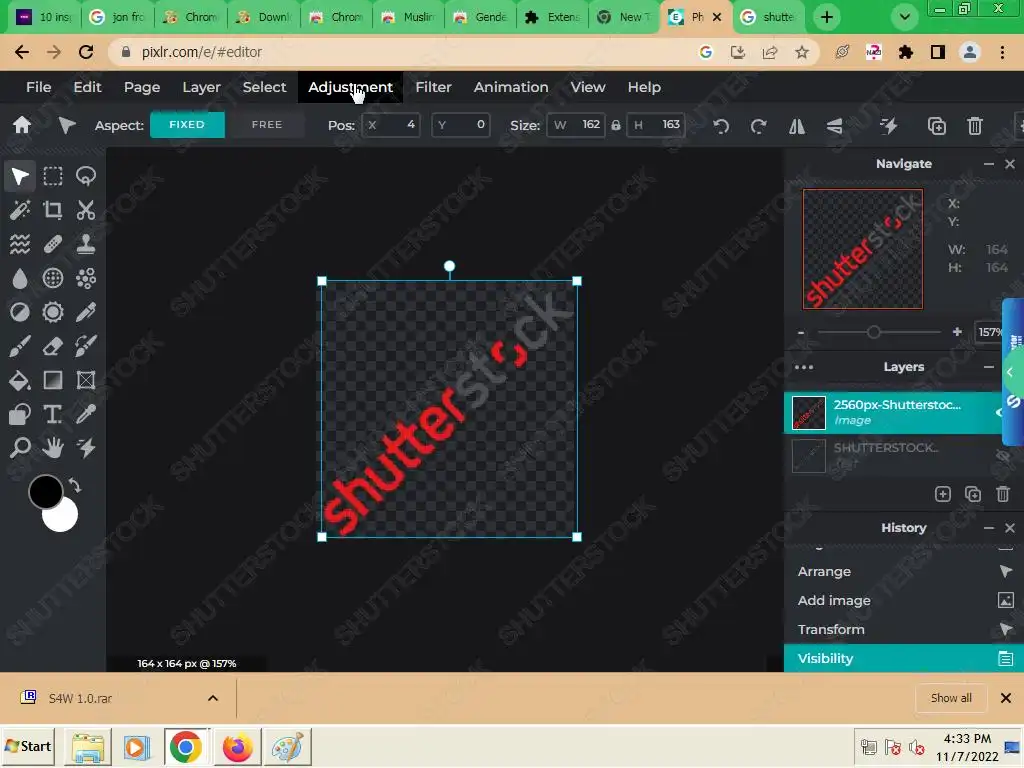Open Firefox from the taskbar
Viewport: 1024px width, 768px height.
pyautogui.click(x=237, y=746)
